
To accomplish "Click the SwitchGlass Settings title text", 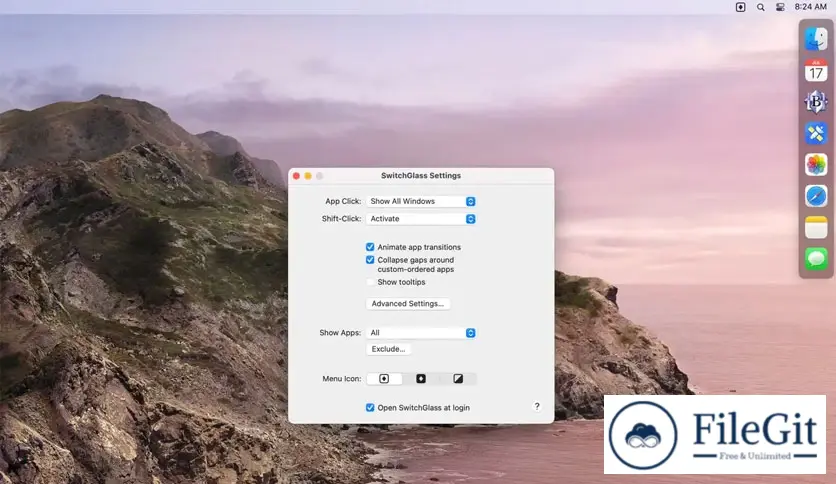I will click(x=421, y=175).
